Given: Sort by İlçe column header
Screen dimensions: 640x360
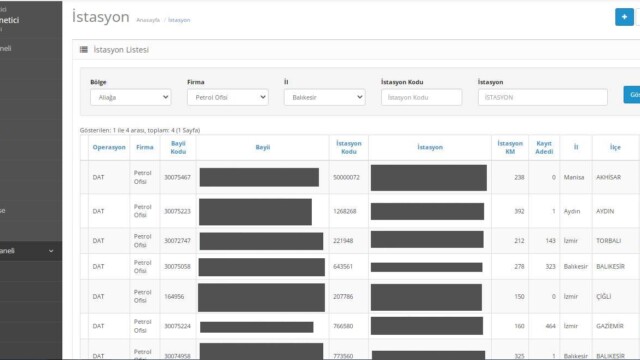Looking at the screenshot, I should 615,147.
